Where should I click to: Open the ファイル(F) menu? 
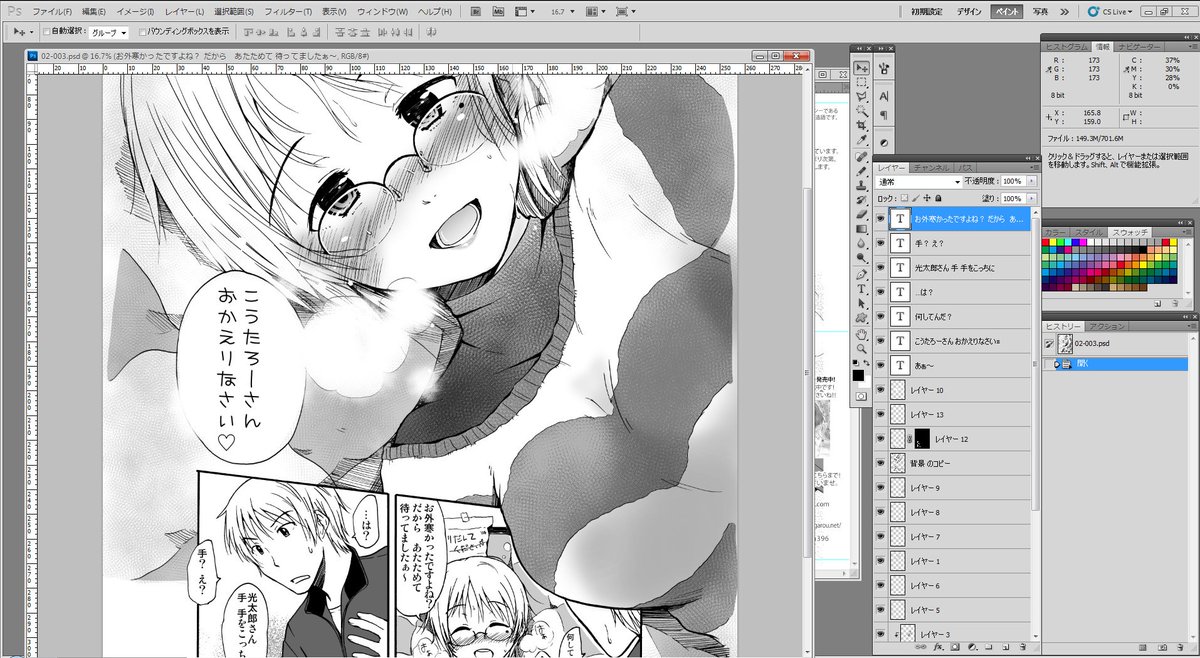pos(52,11)
